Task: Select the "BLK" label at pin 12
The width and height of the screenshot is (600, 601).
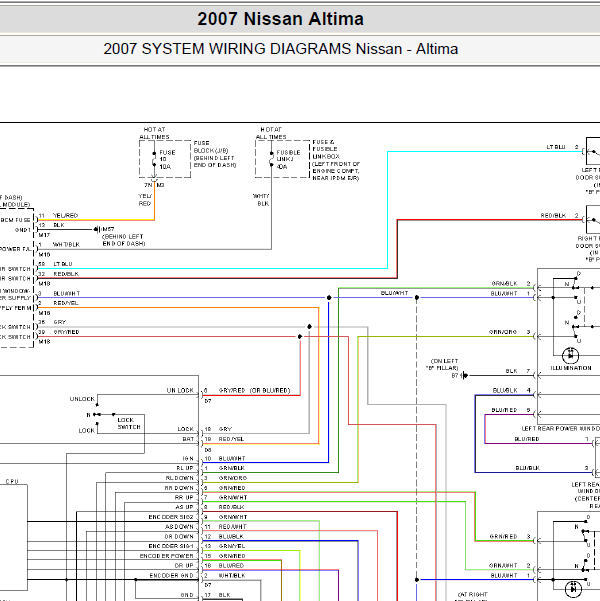Action: (59, 225)
